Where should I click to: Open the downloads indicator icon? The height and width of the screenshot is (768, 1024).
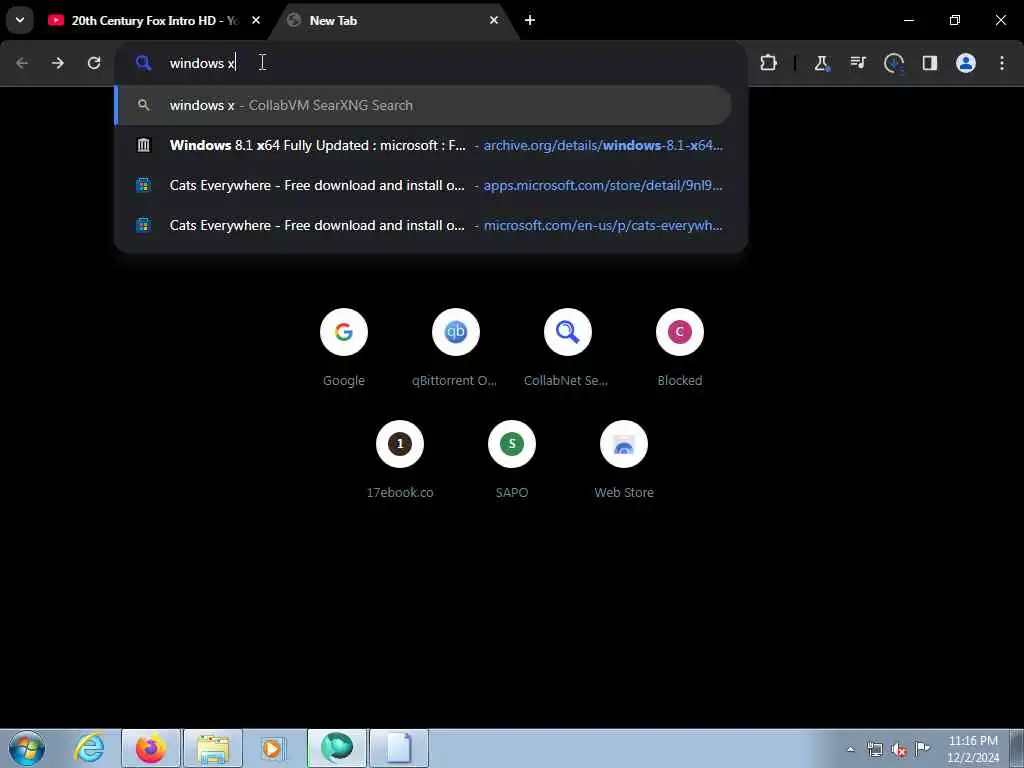click(893, 63)
